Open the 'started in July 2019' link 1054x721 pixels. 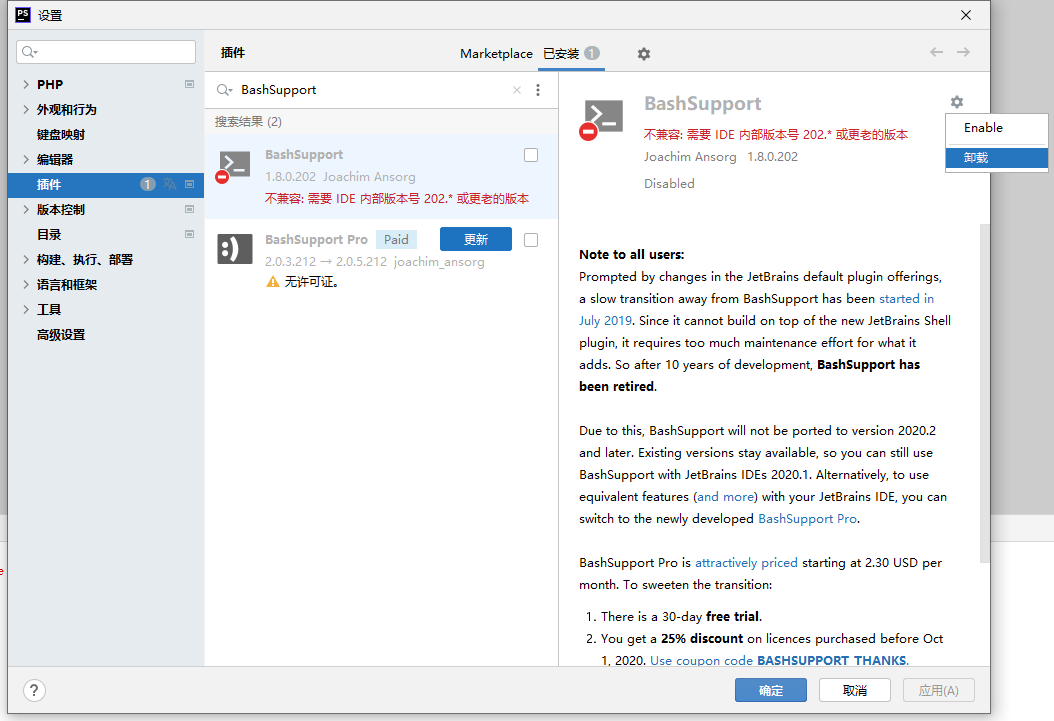(x=906, y=298)
